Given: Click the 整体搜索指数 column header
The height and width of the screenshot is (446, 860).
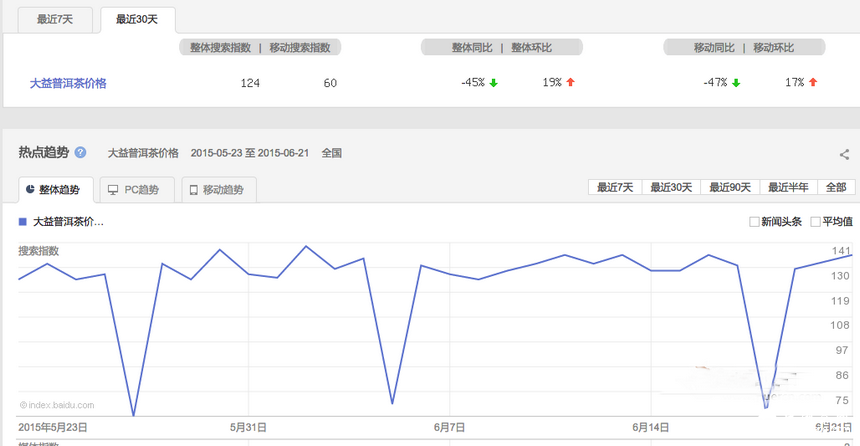Looking at the screenshot, I should pyautogui.click(x=220, y=48).
